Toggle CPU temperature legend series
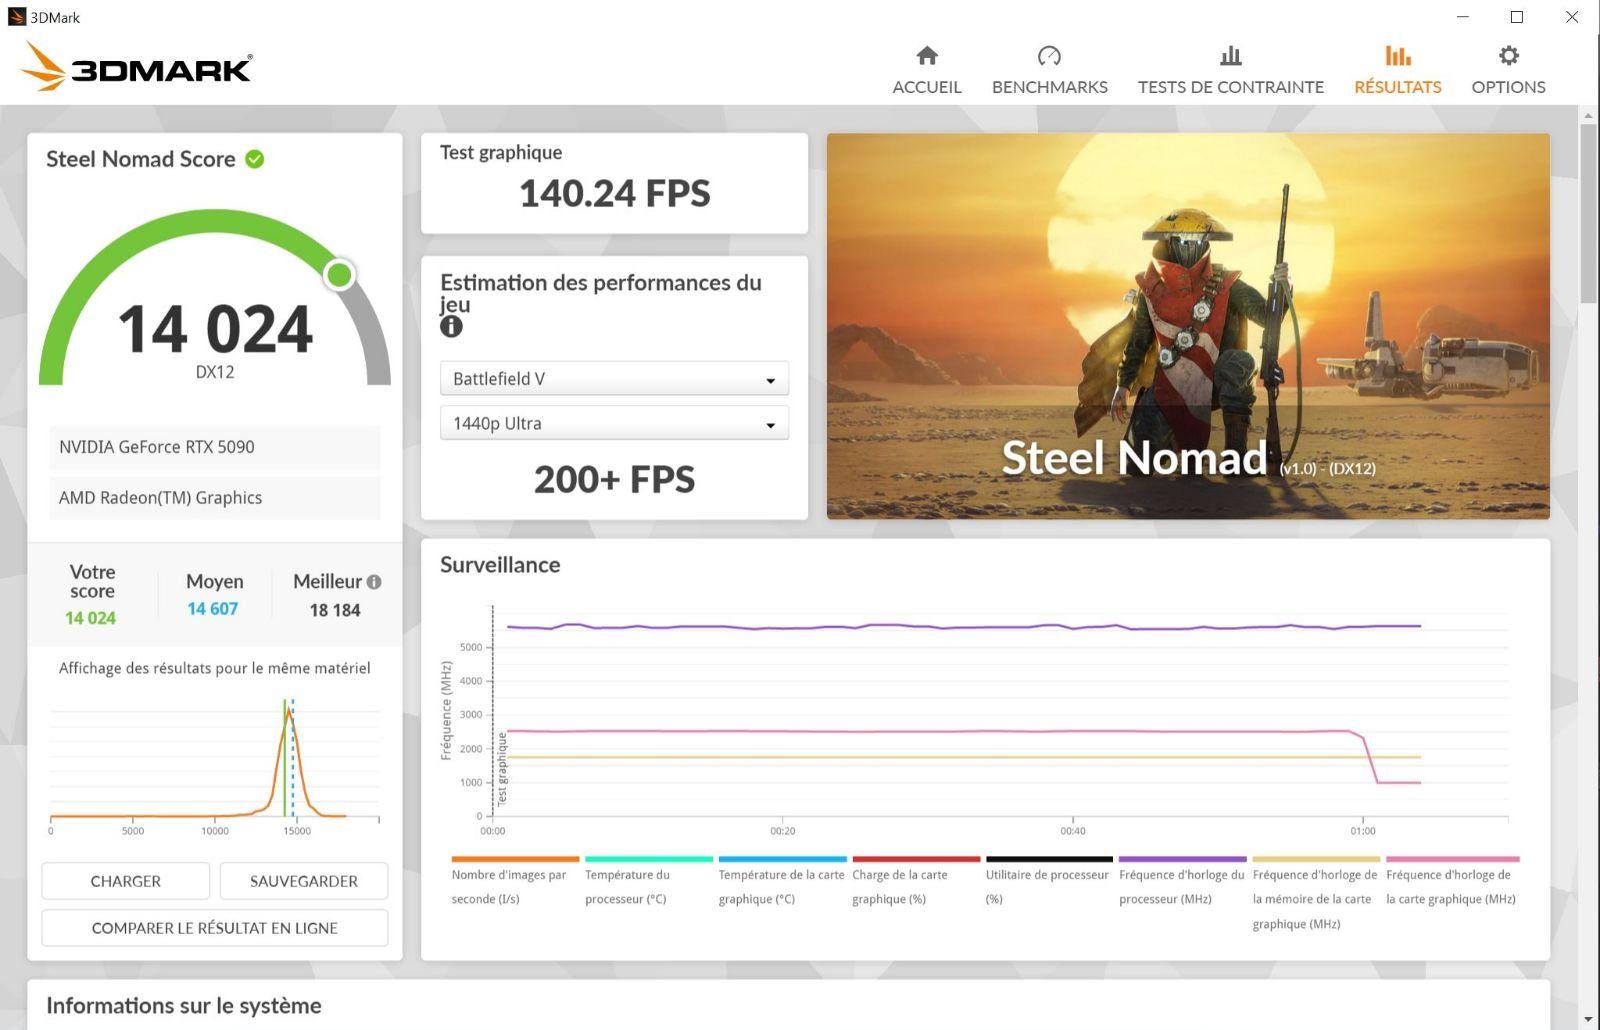The width and height of the screenshot is (1600, 1030). (648, 859)
